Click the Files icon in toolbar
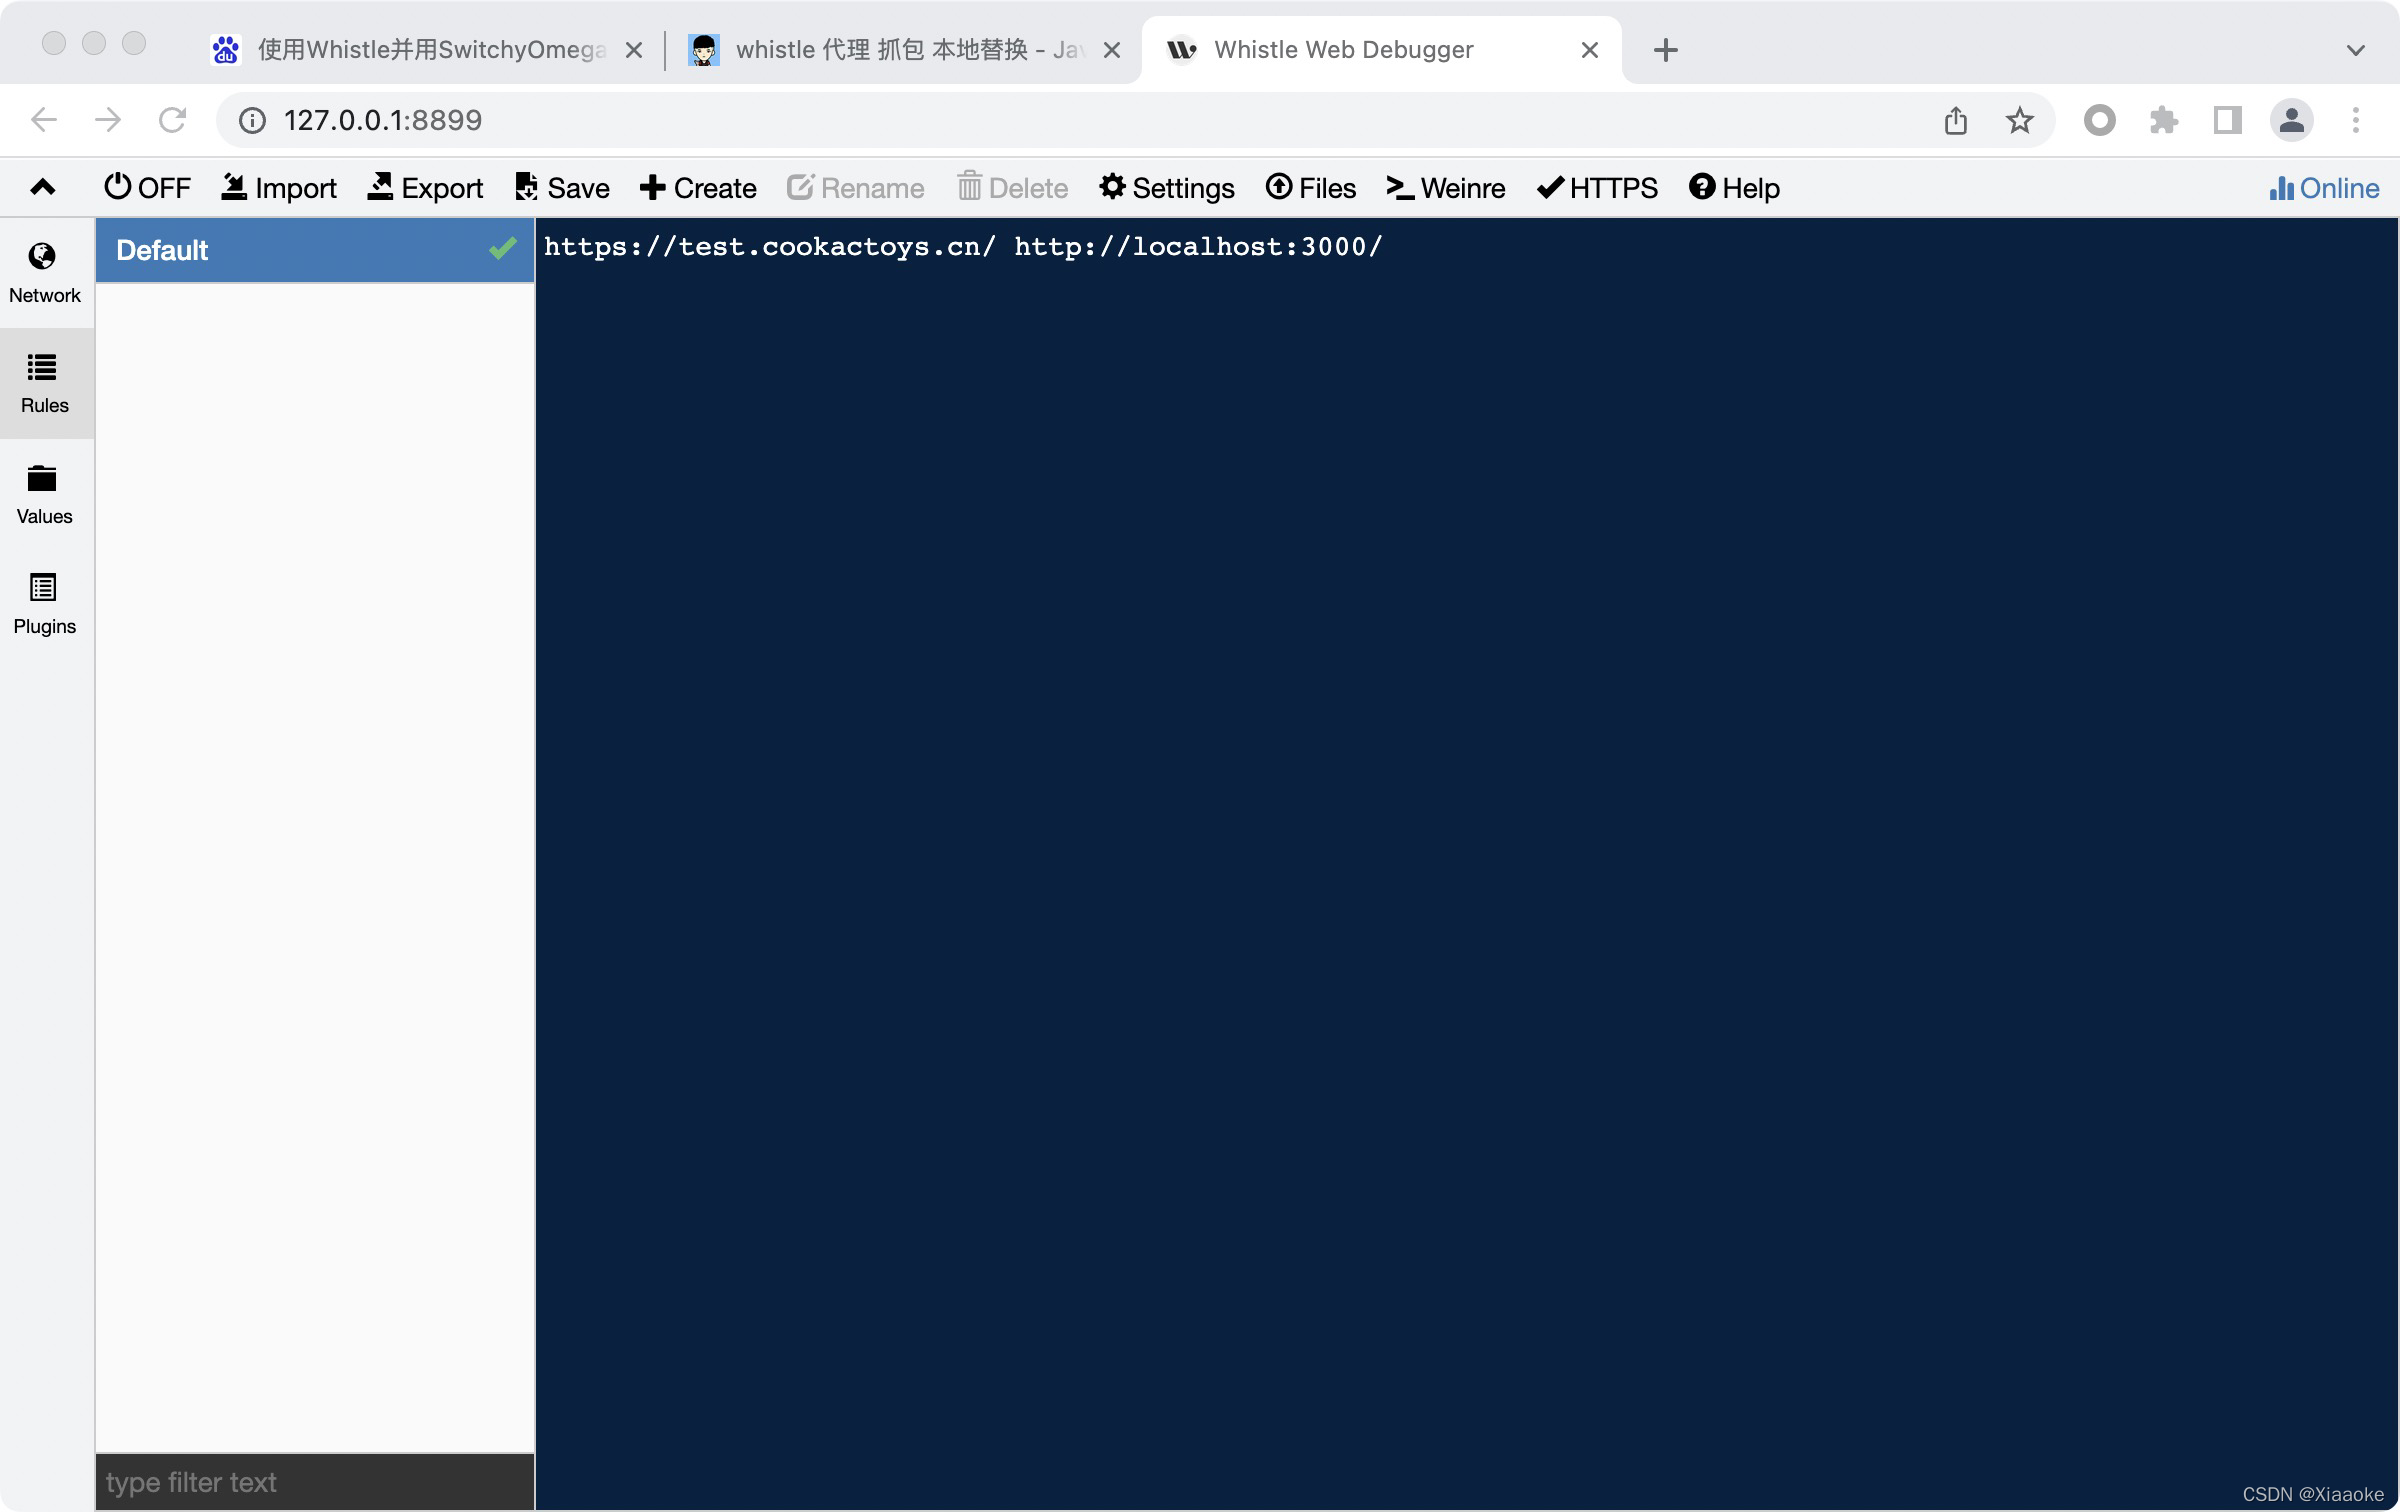 1308,186
